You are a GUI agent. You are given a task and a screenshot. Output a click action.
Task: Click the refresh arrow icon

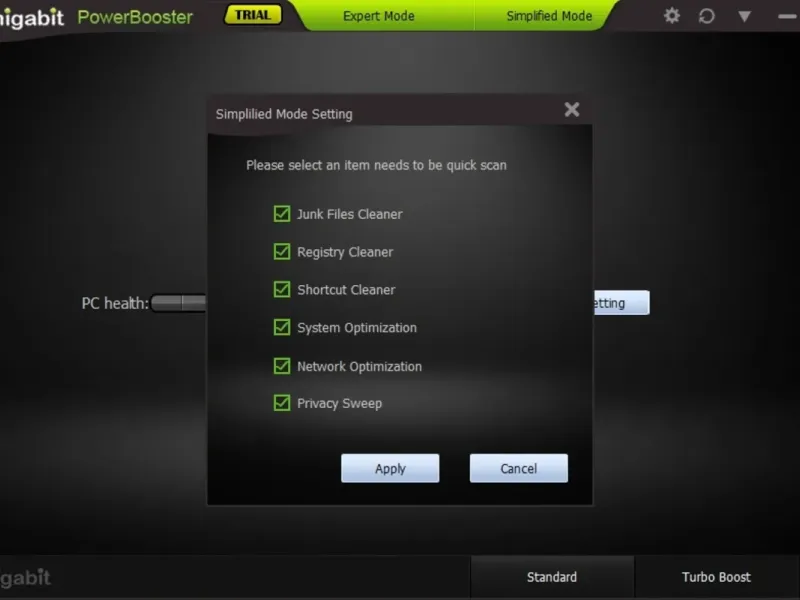pos(707,16)
